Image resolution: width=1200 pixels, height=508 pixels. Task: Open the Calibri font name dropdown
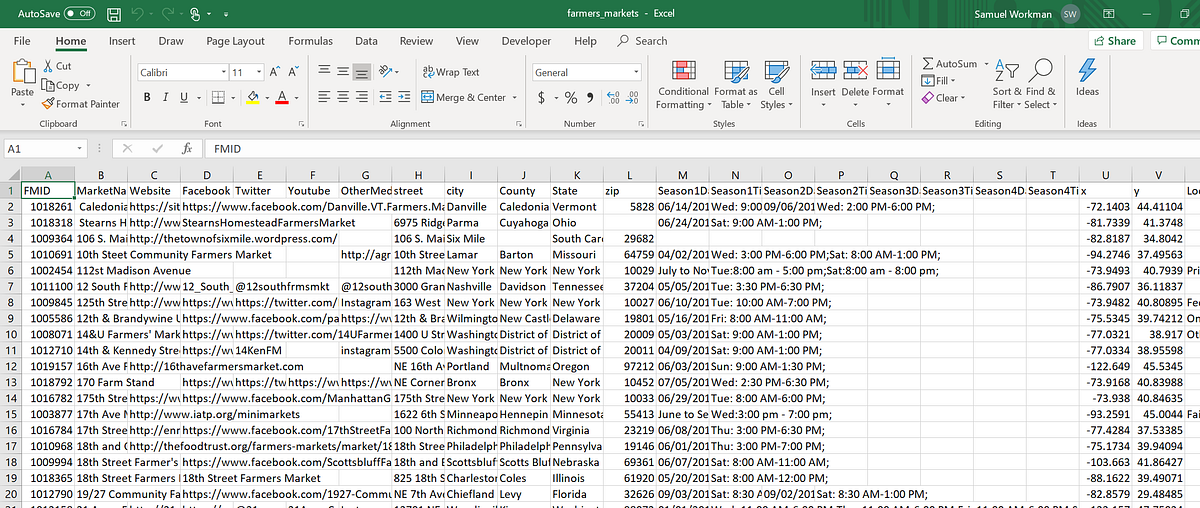[x=221, y=72]
